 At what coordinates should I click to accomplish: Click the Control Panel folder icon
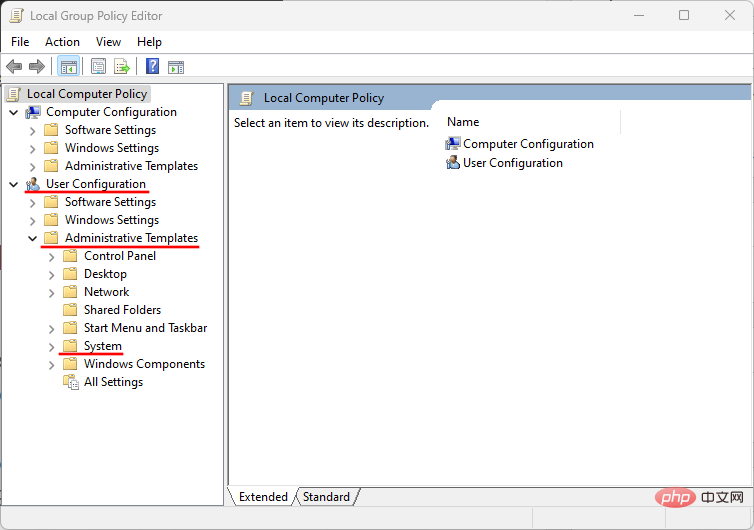(x=70, y=255)
